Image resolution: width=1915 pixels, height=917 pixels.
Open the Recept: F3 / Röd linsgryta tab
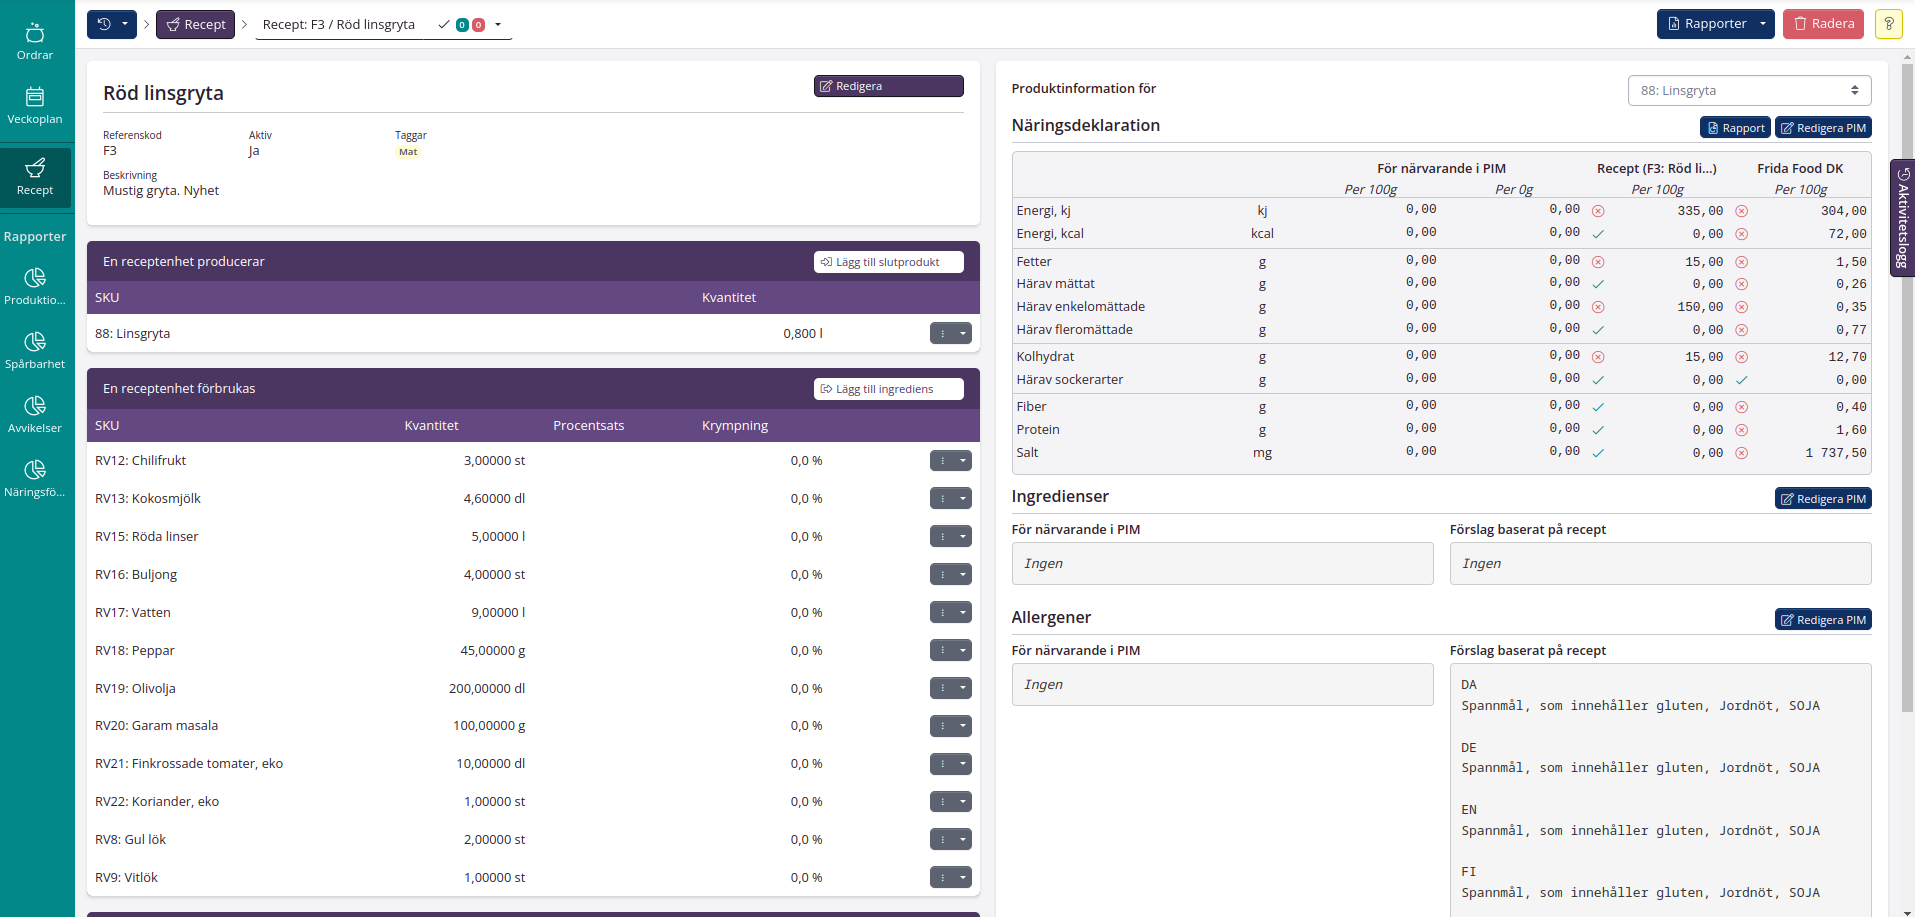pyautogui.click(x=340, y=24)
